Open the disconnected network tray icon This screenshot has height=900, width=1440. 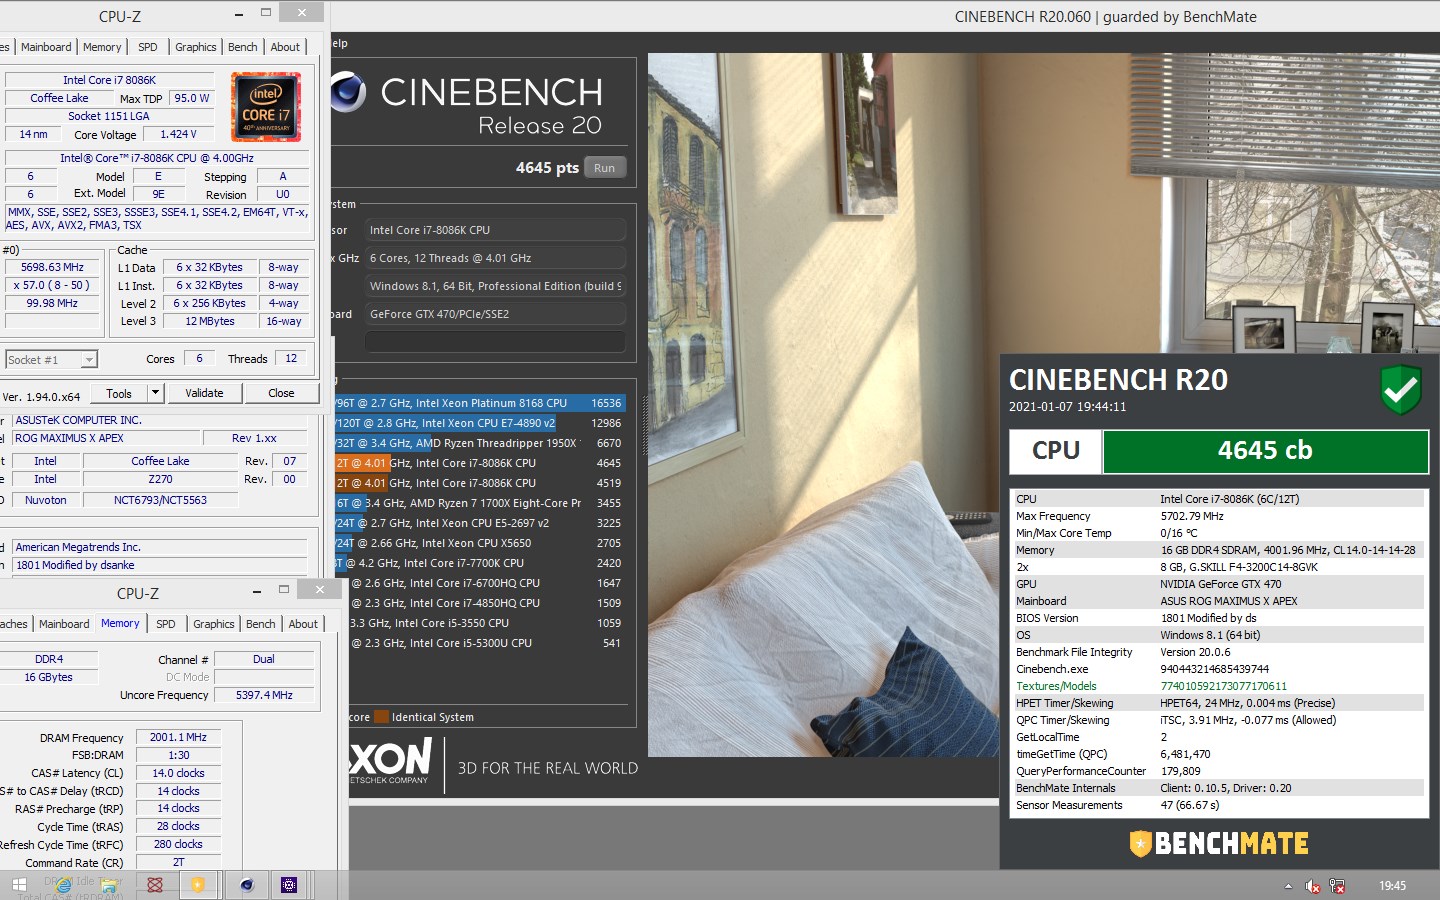[1337, 886]
